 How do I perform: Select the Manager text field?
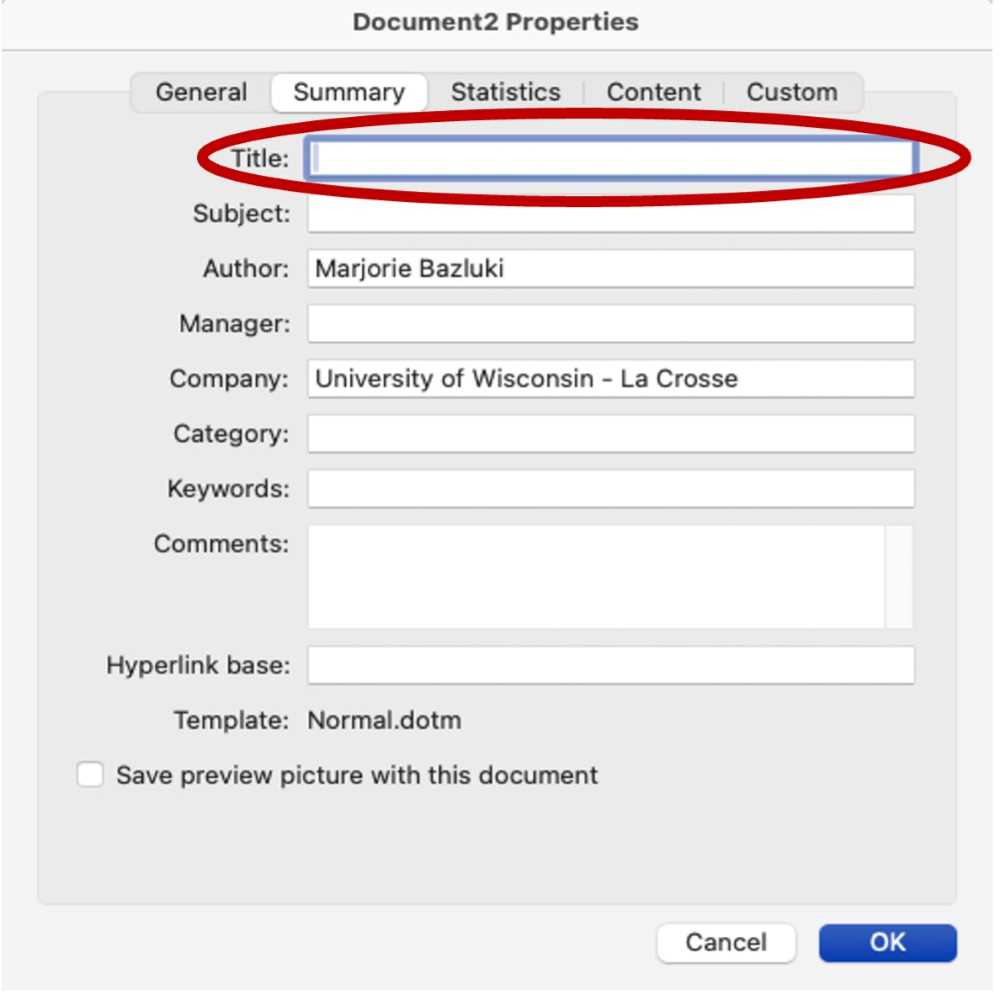click(x=610, y=324)
